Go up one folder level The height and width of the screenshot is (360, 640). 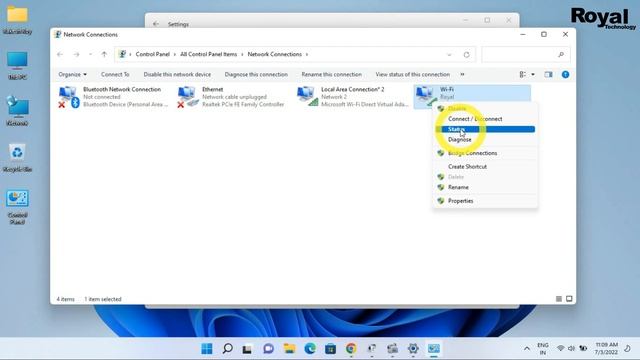coord(104,54)
